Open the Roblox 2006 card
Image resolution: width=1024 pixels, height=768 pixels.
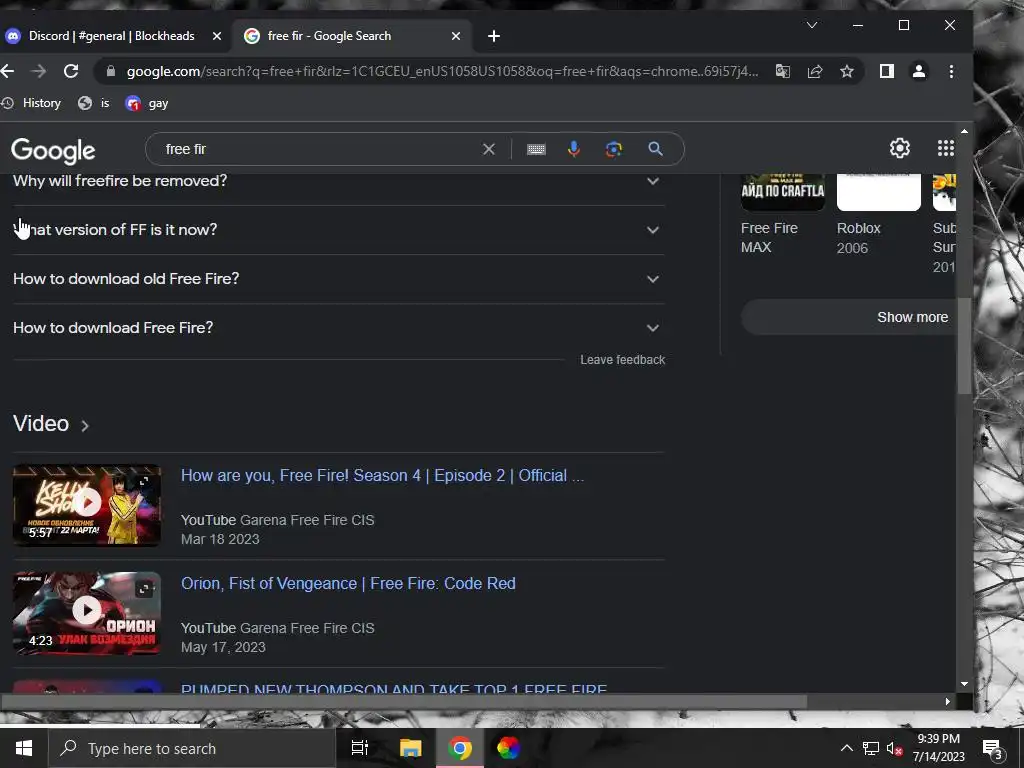878,214
